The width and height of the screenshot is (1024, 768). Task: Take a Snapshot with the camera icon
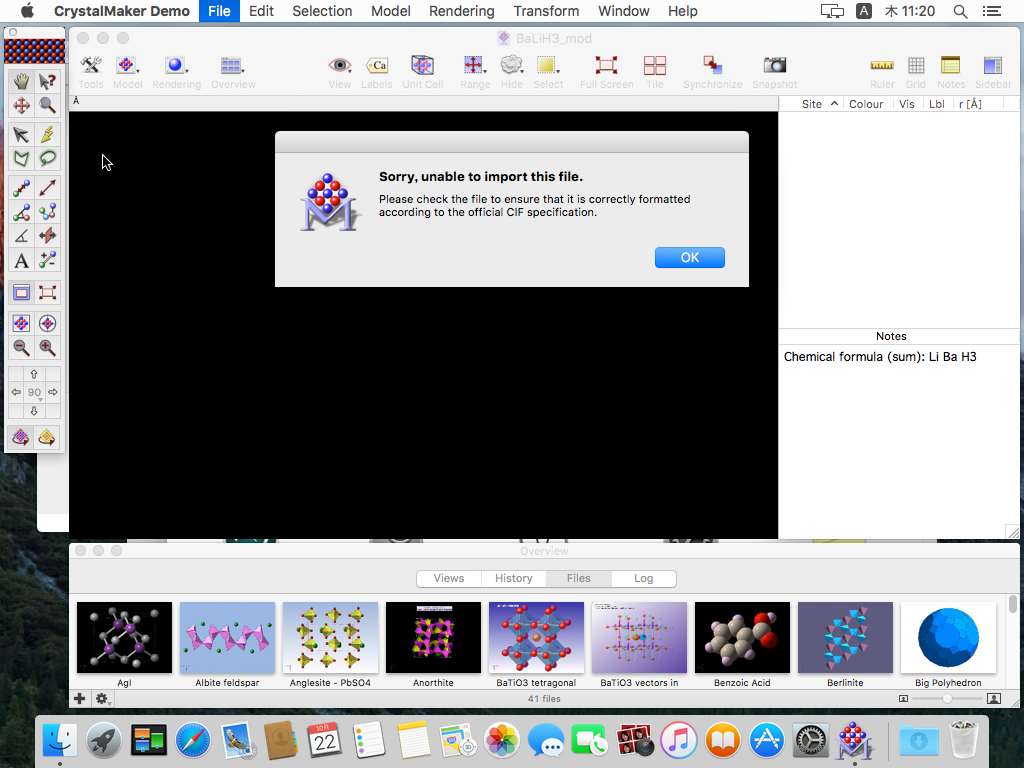coord(775,72)
